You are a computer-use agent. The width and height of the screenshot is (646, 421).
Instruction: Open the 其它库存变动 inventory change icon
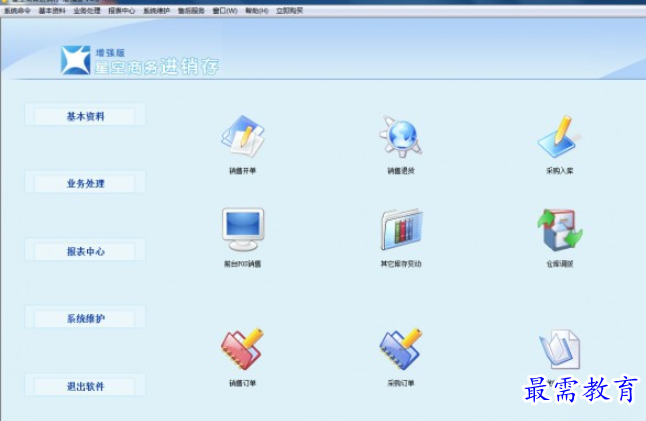[401, 229]
